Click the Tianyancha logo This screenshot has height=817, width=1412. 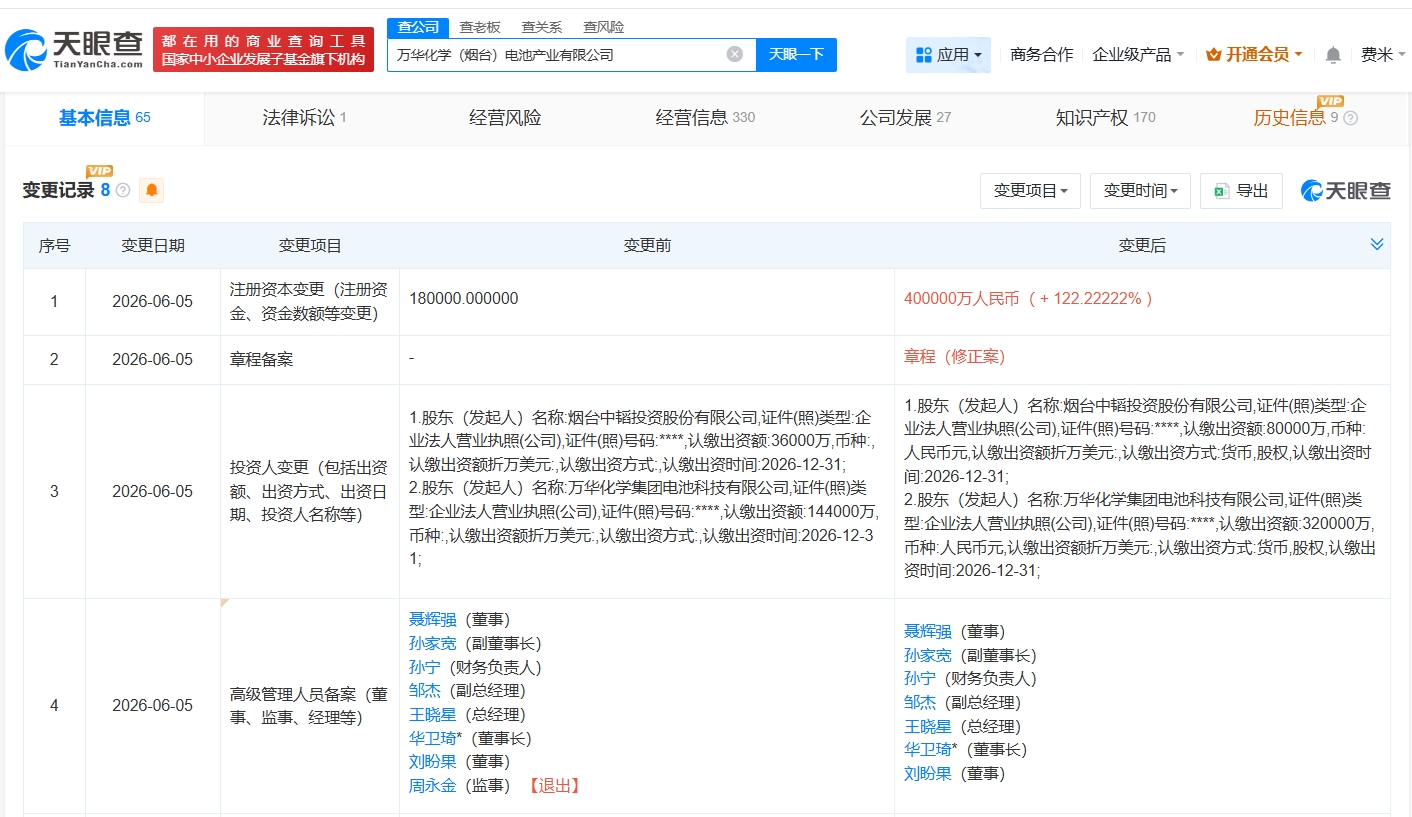(75, 49)
